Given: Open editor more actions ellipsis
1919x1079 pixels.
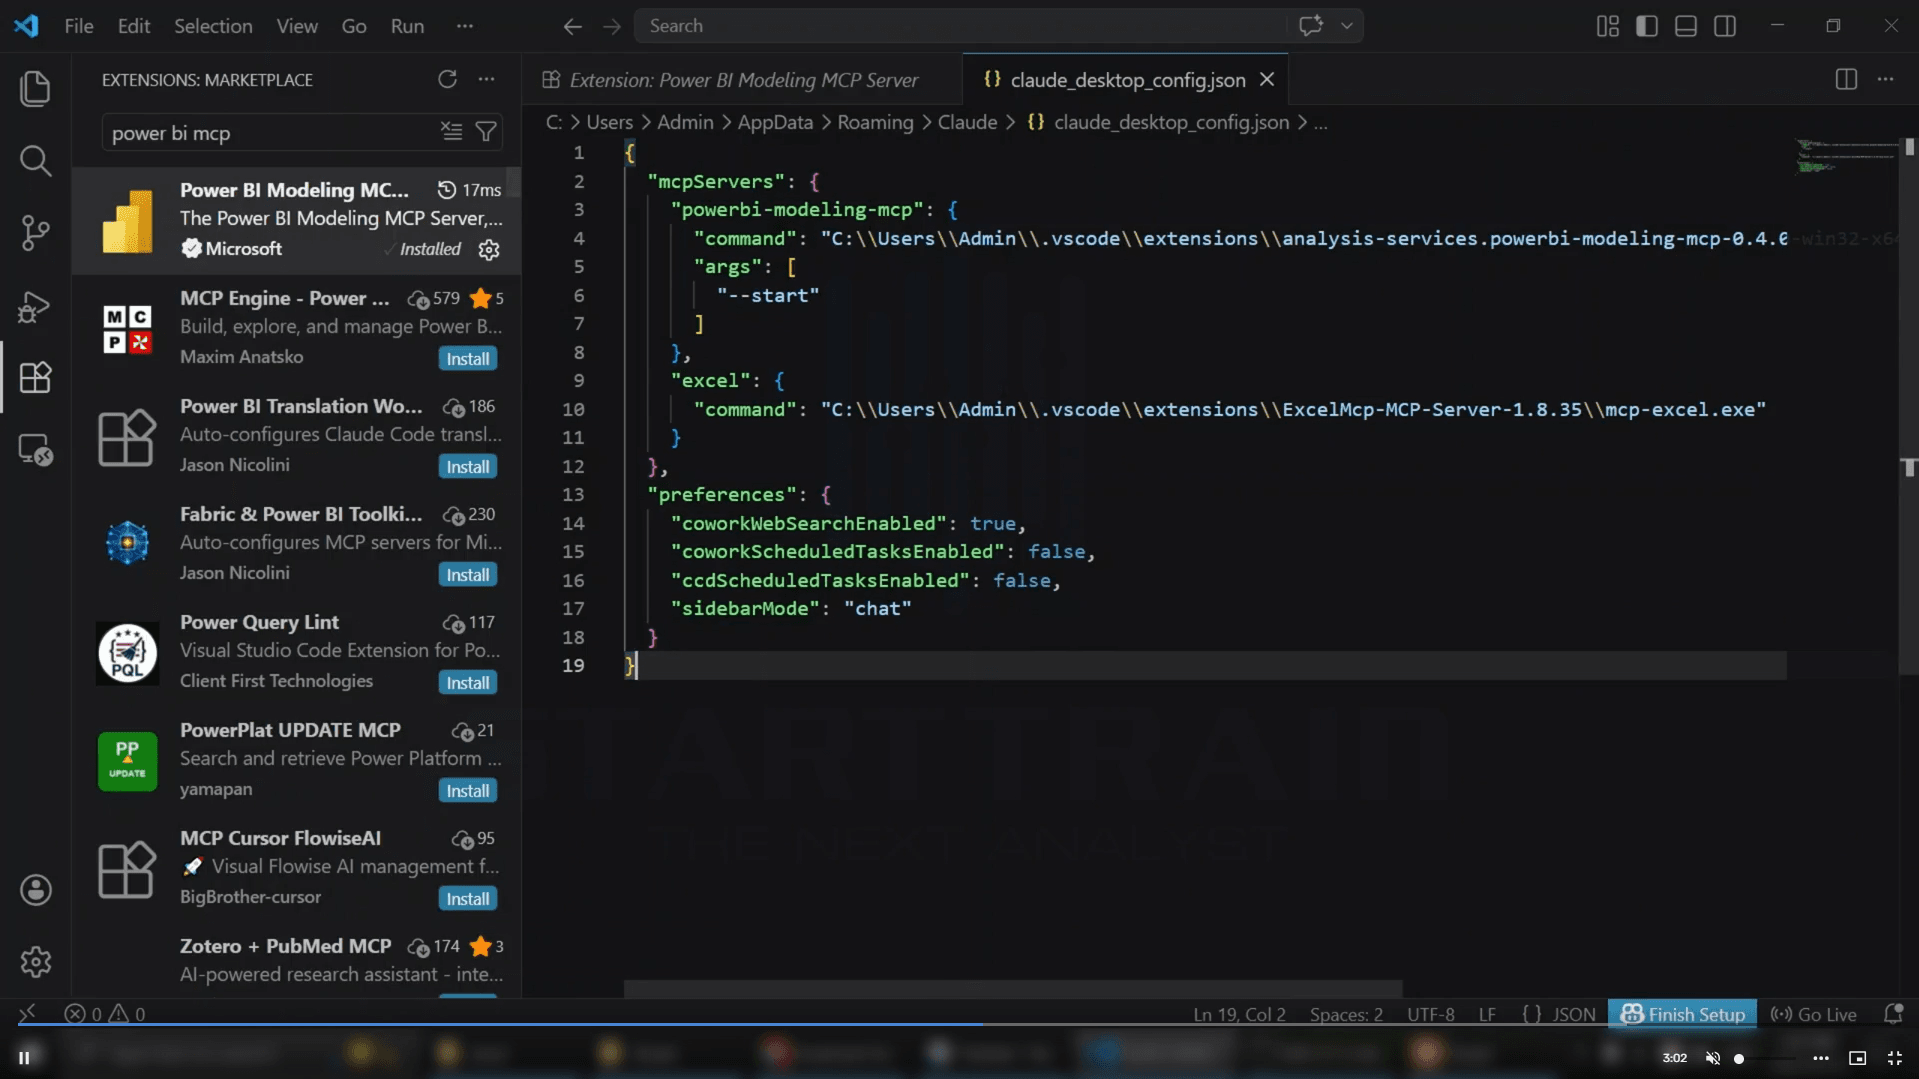Looking at the screenshot, I should click(1885, 79).
